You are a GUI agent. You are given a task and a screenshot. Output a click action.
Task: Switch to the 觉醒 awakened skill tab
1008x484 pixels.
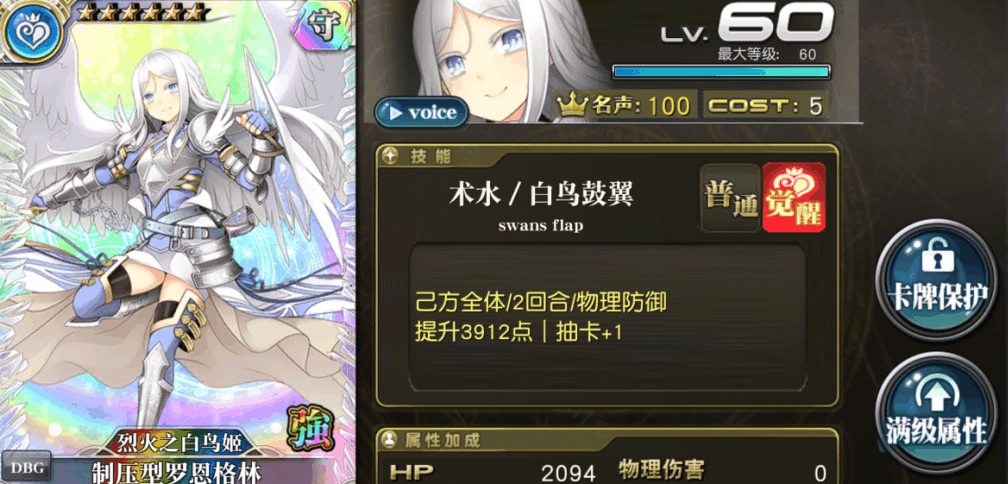(794, 198)
